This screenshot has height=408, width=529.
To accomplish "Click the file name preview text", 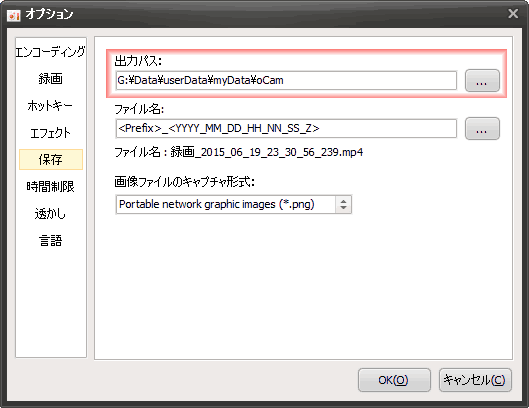I will (239, 153).
